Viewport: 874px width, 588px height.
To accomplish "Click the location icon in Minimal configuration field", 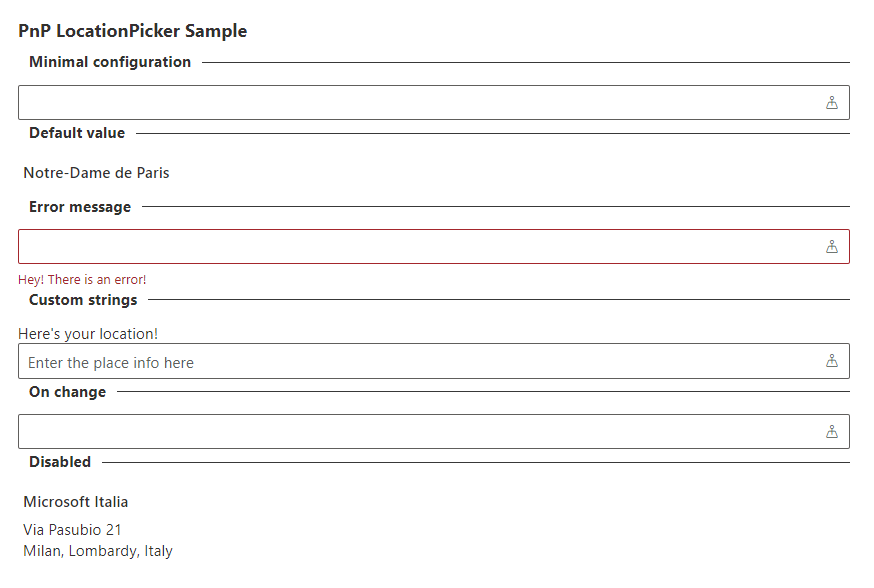I will pos(831,102).
